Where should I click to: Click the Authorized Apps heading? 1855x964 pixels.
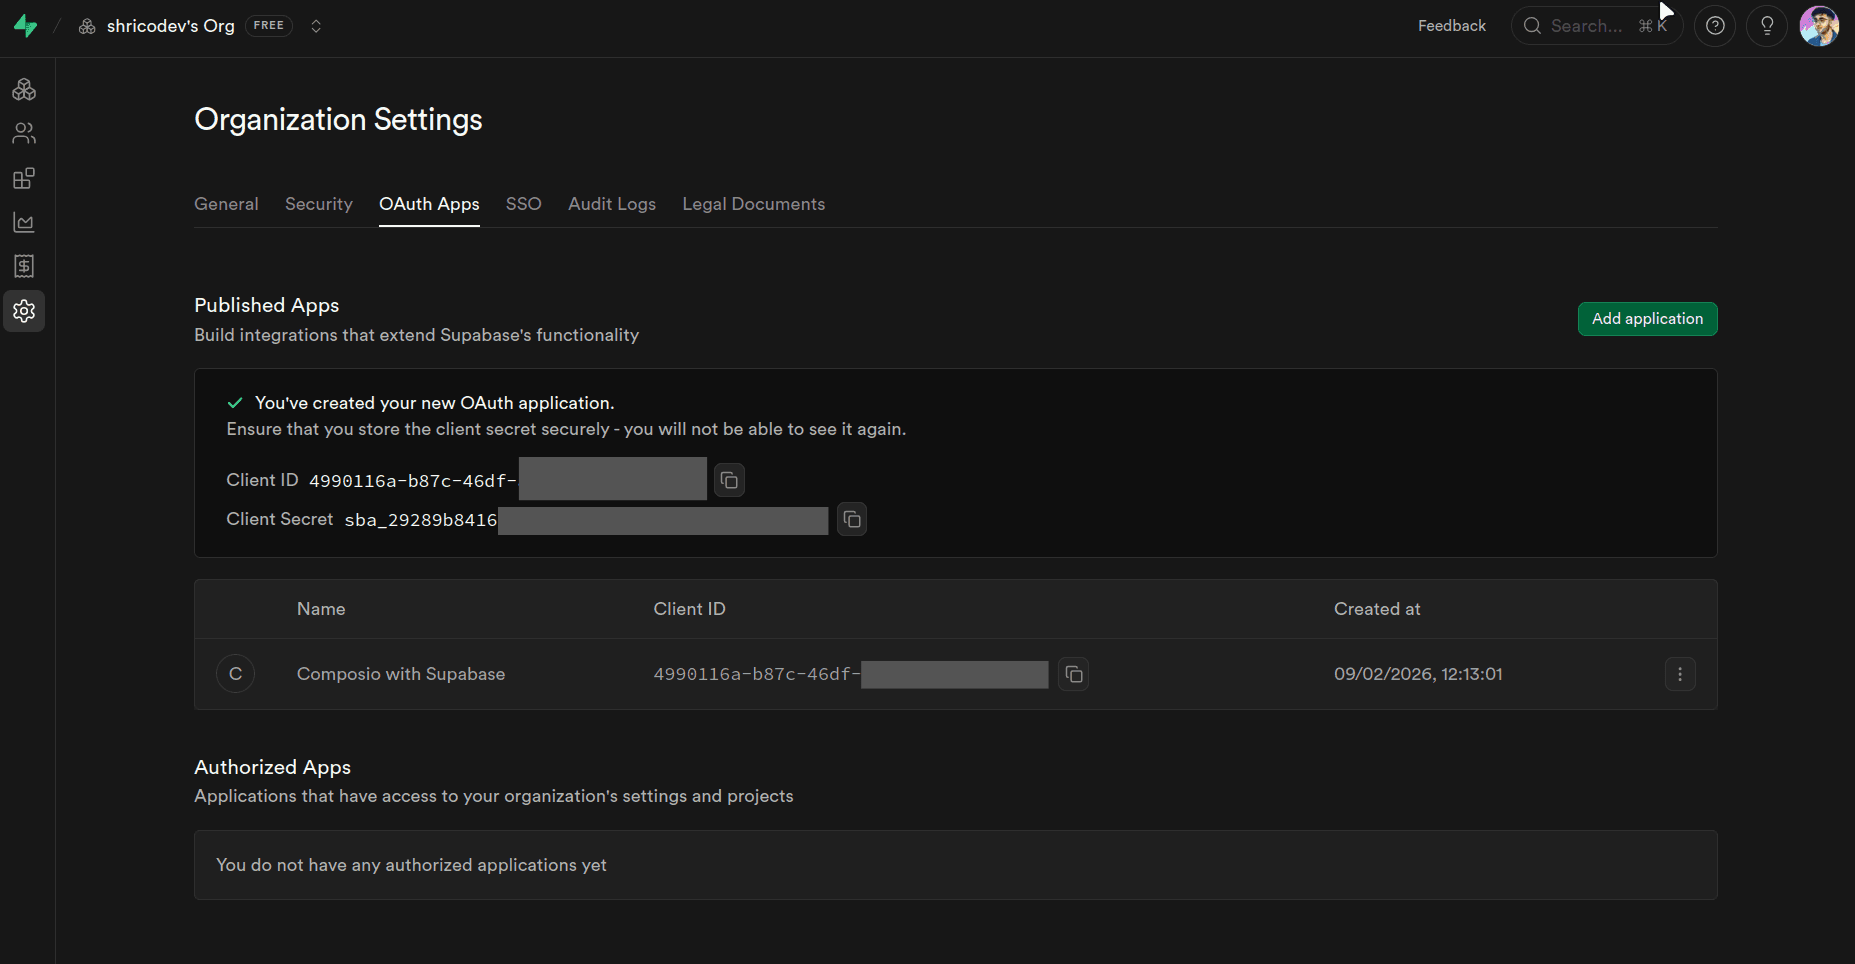click(273, 767)
